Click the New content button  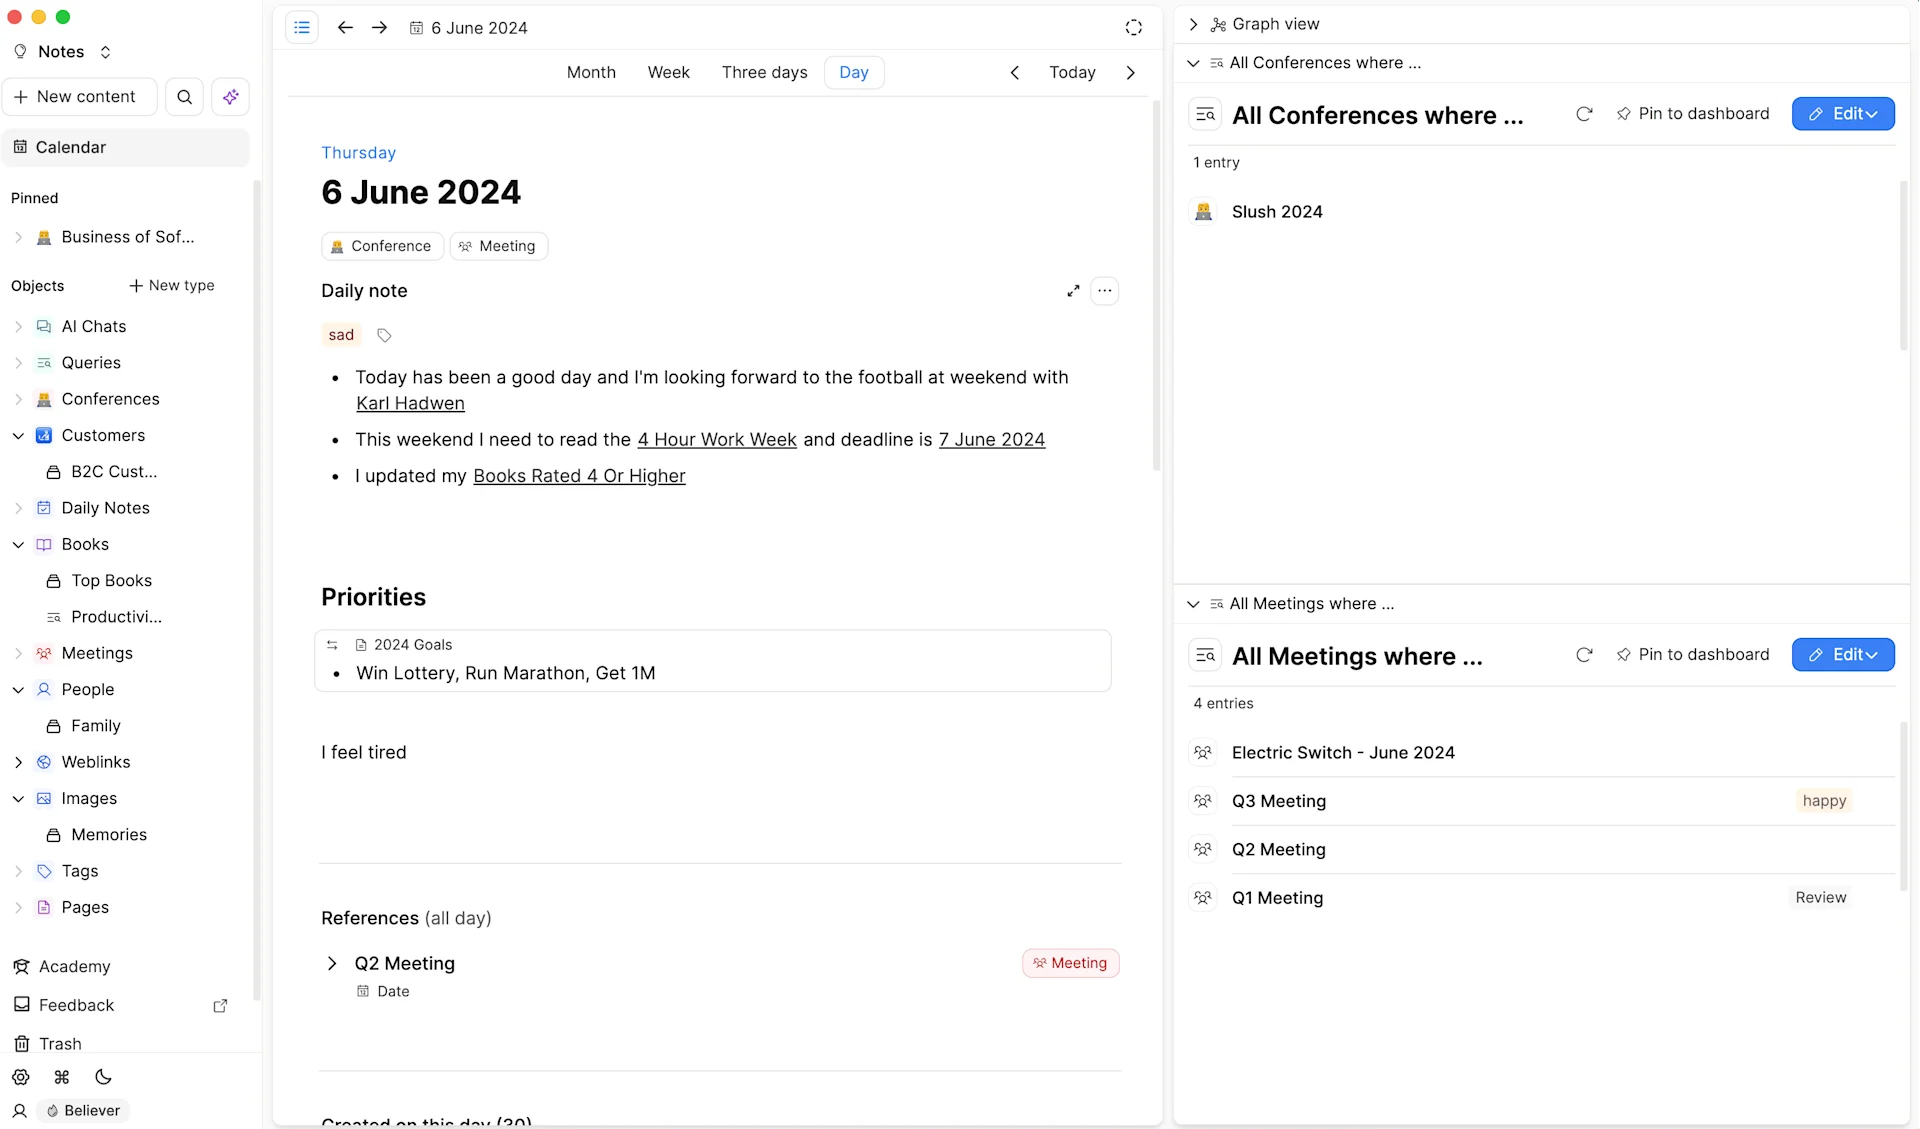pos(79,96)
